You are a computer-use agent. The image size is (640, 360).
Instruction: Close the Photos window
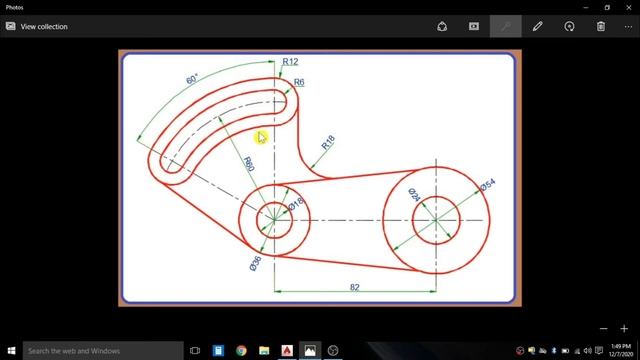tap(629, 7)
